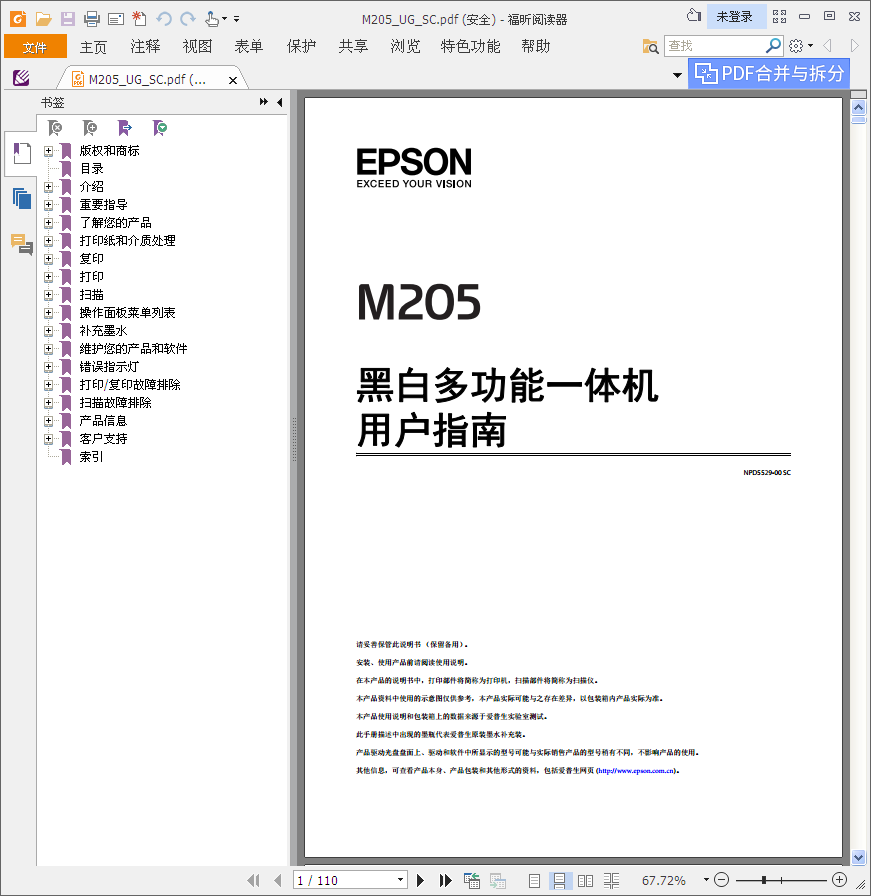
Task: Open the 注释 ribbon tab
Action: tap(145, 46)
